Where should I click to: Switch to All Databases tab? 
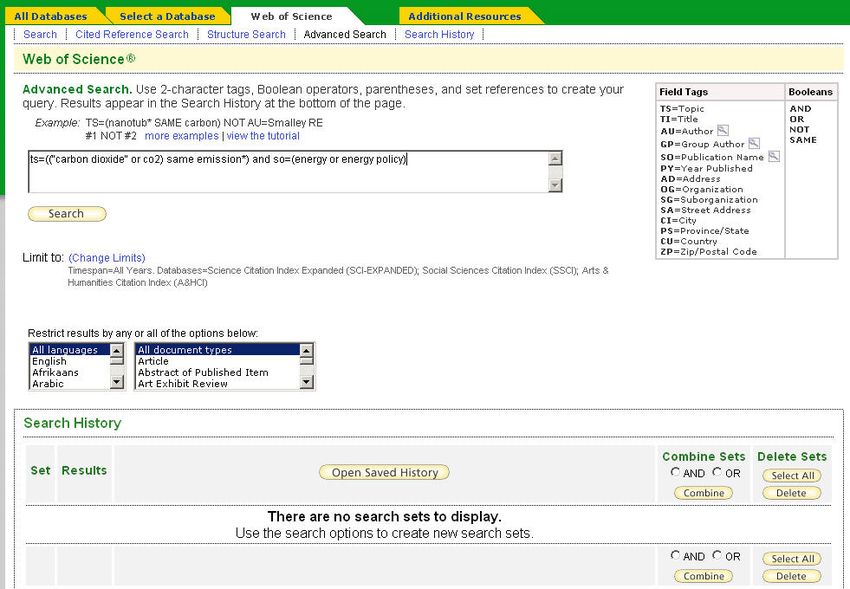click(50, 16)
